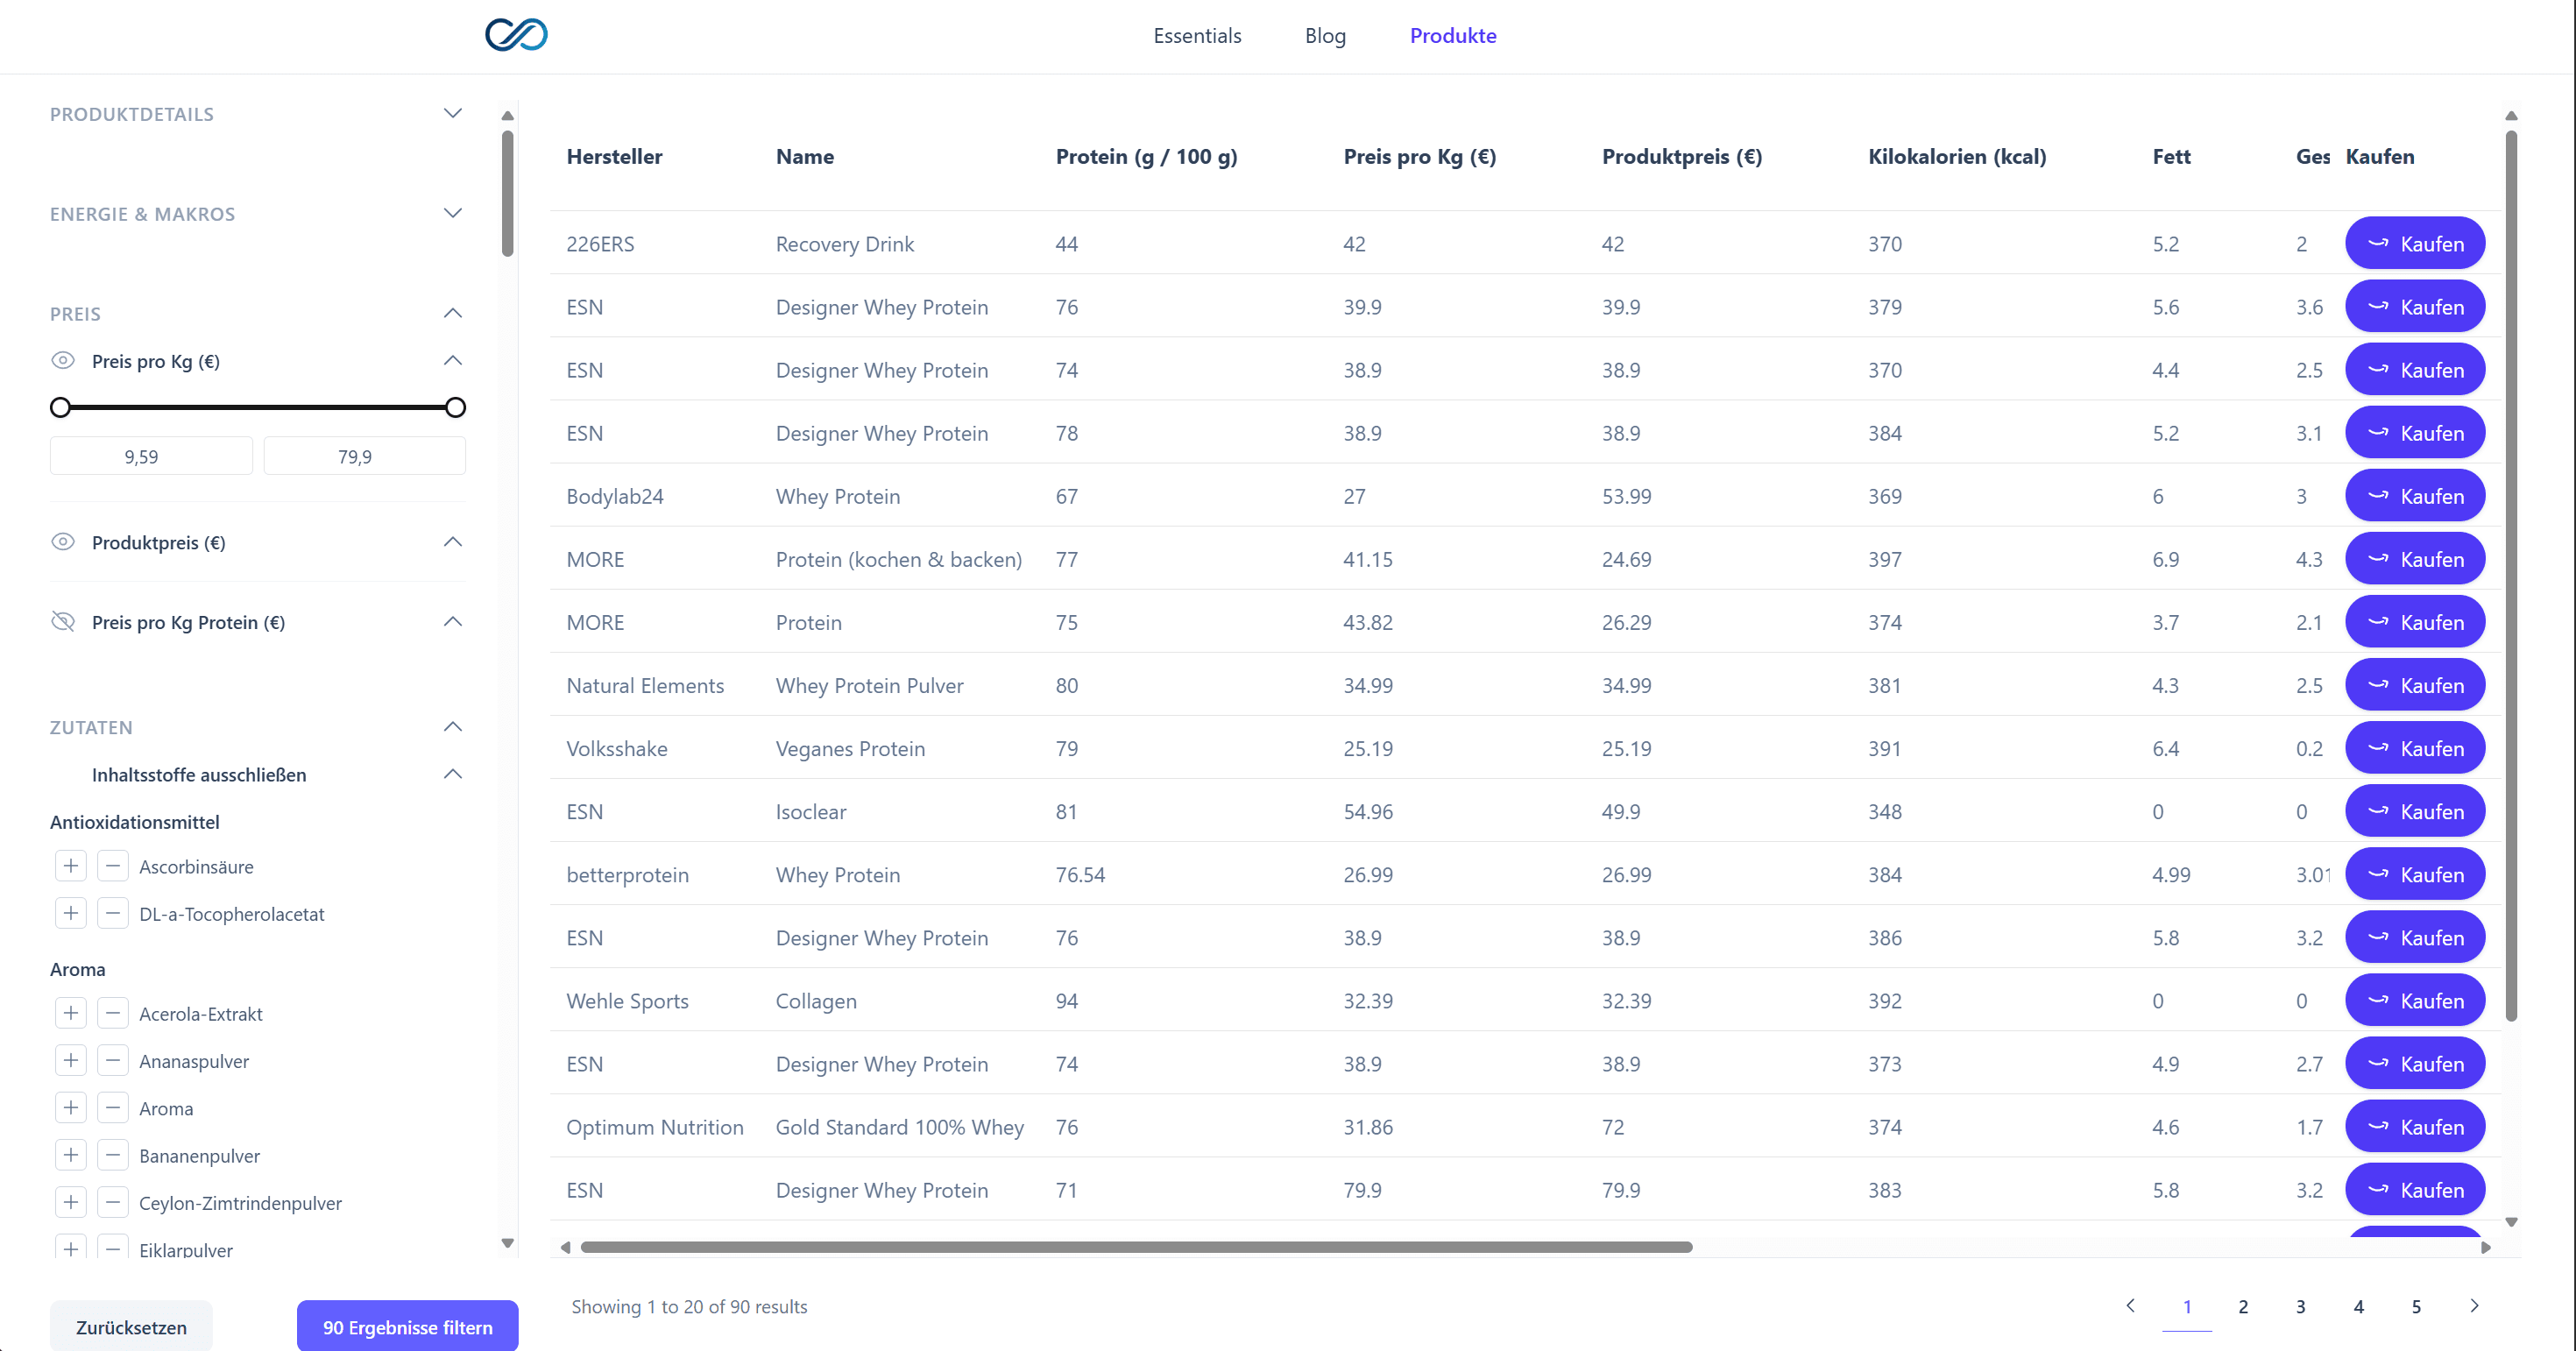This screenshot has height=1351, width=2576.
Task: Click plus icon for Bananenpulver
Action: (71, 1155)
